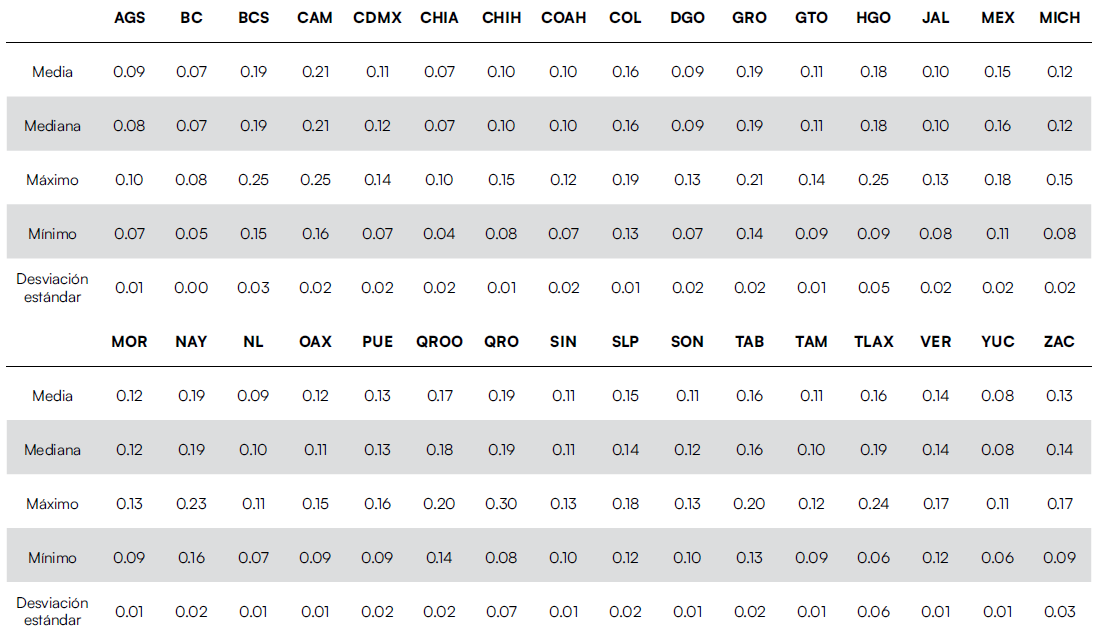
Task: Click the Mínimo value for CHIA
Action: [x=439, y=234]
